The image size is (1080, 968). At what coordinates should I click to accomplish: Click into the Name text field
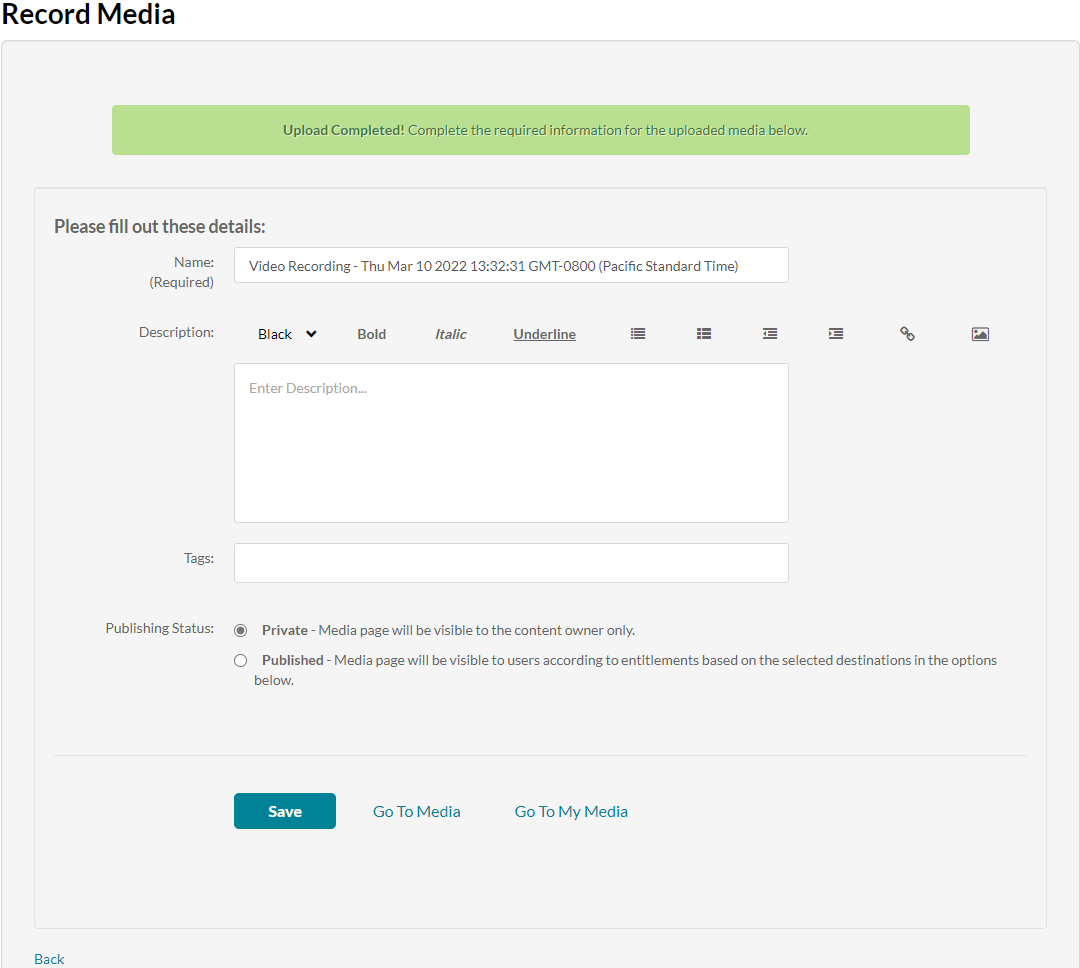[x=511, y=265]
